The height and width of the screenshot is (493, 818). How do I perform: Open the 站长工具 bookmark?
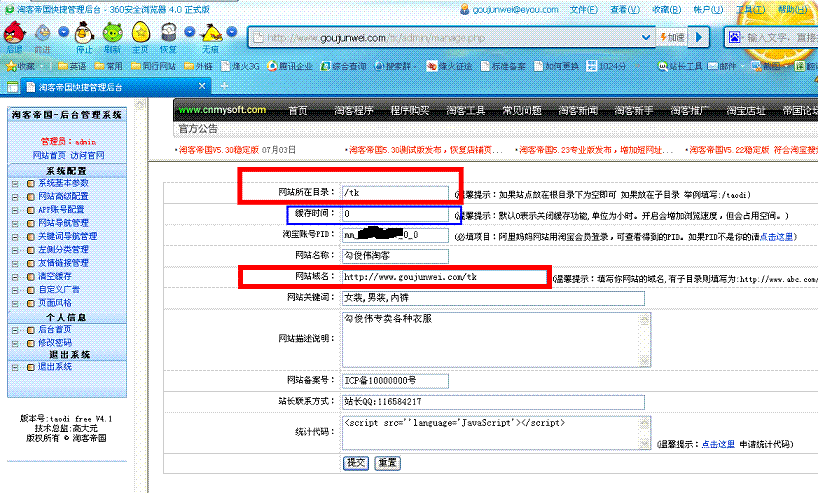(x=680, y=66)
